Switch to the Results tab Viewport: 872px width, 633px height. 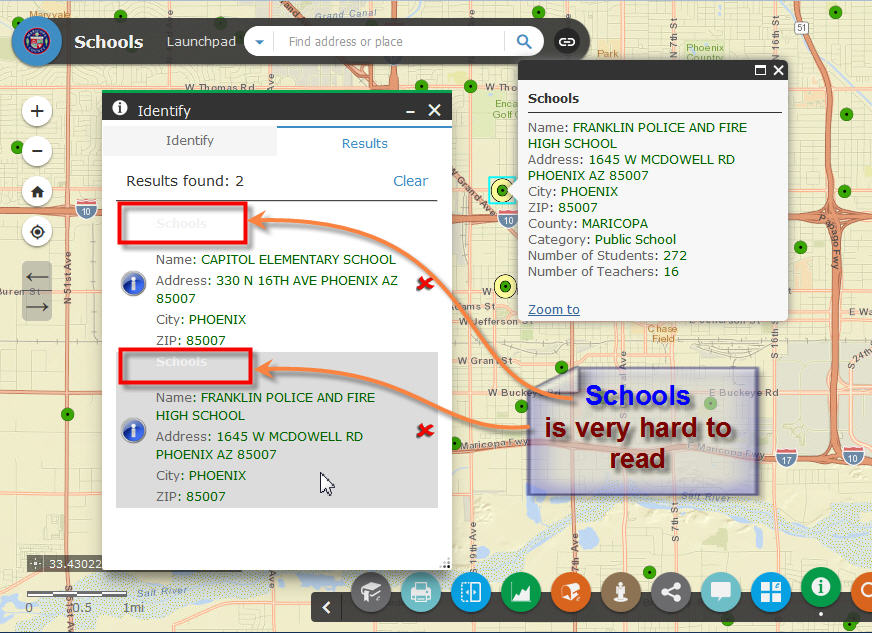364,143
